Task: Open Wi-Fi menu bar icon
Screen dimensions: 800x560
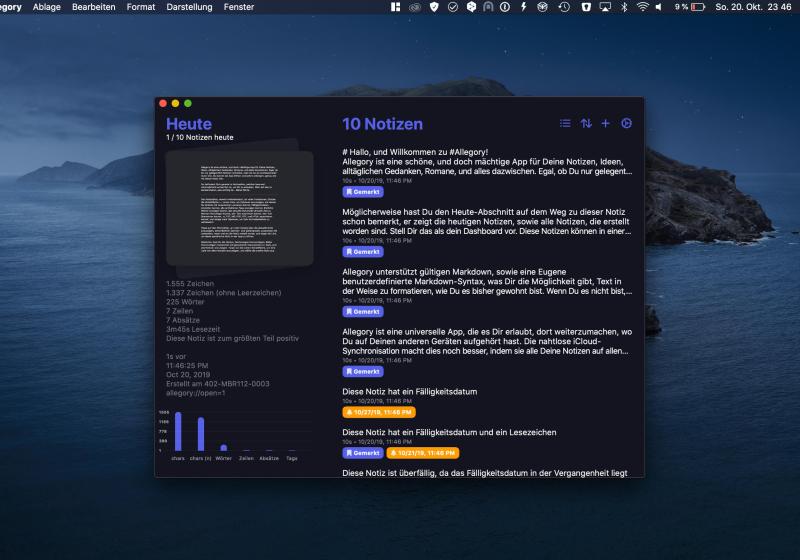Action: (x=642, y=7)
